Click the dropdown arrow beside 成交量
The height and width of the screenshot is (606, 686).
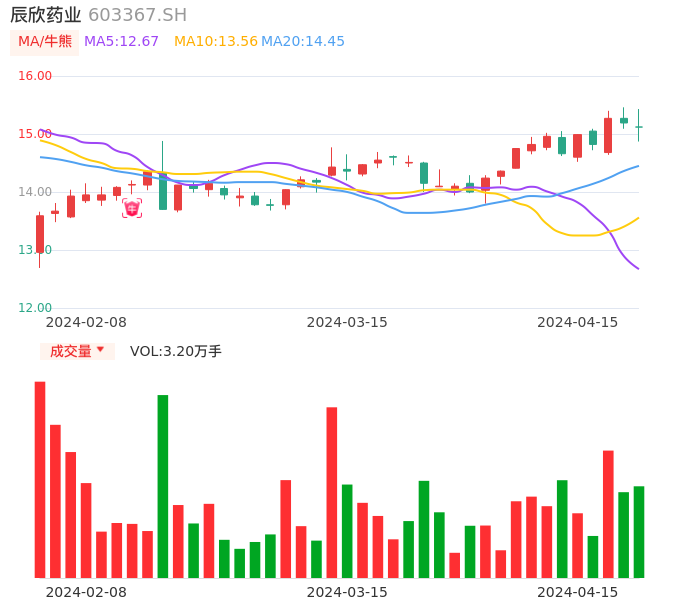click(x=100, y=350)
